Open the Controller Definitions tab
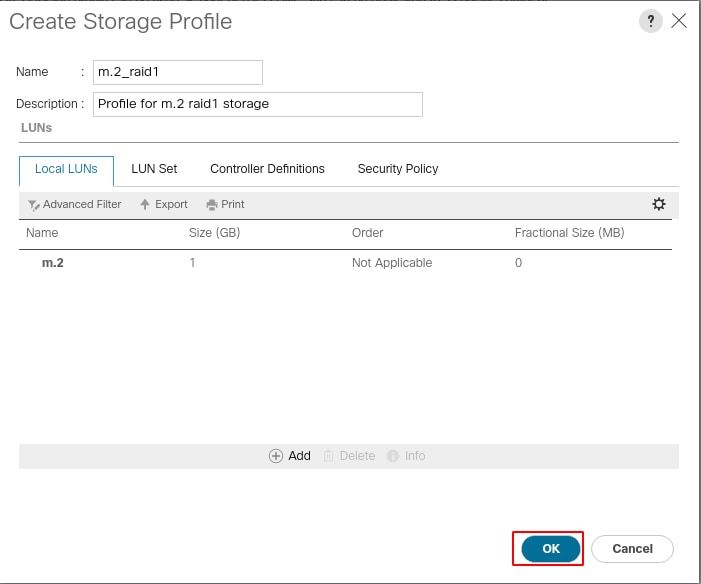701x584 pixels. tap(267, 169)
